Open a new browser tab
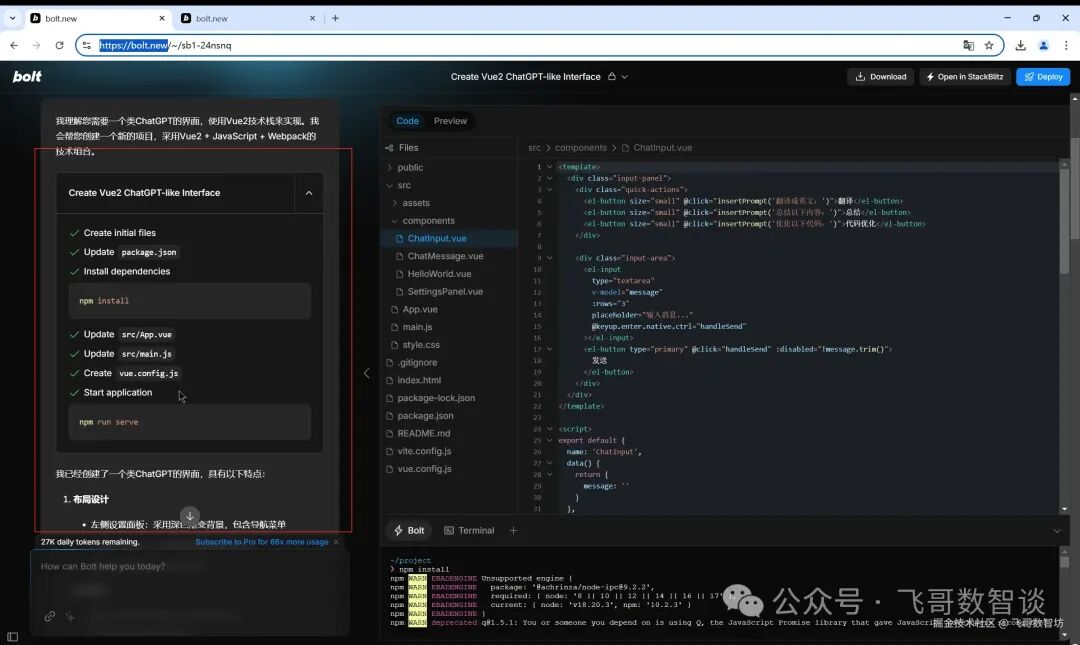This screenshot has height=645, width=1080. point(335,18)
